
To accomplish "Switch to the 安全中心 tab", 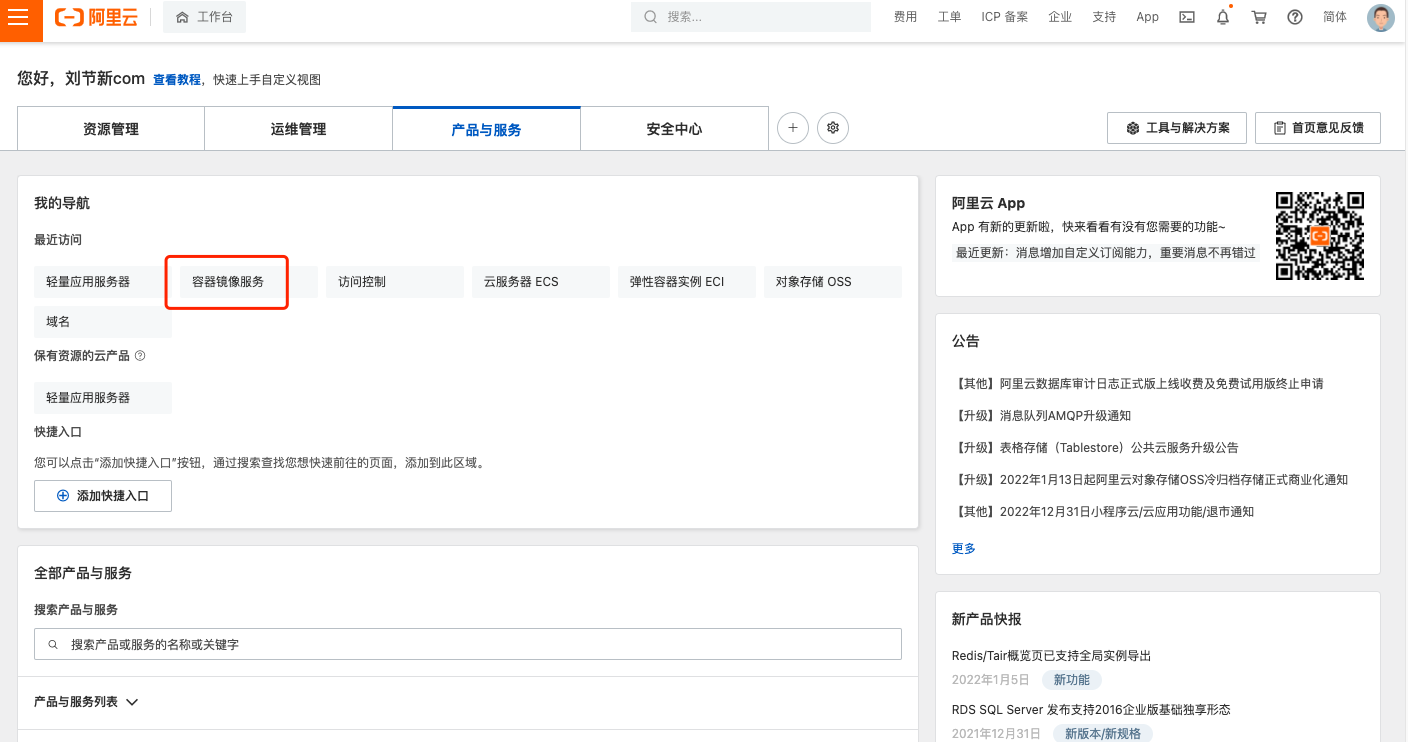I will [x=674, y=129].
